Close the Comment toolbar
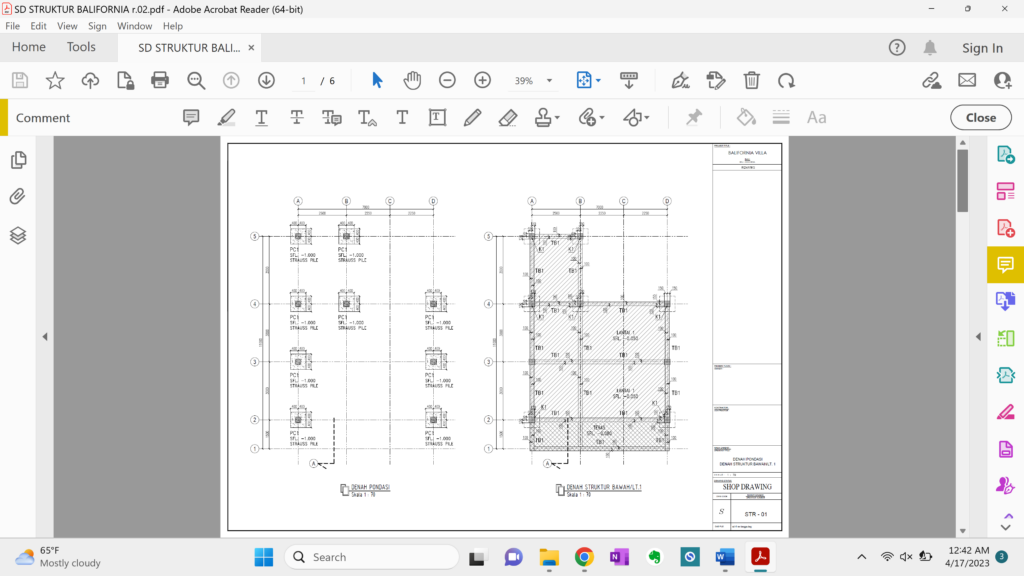Viewport: 1024px width, 576px height. pos(980,117)
